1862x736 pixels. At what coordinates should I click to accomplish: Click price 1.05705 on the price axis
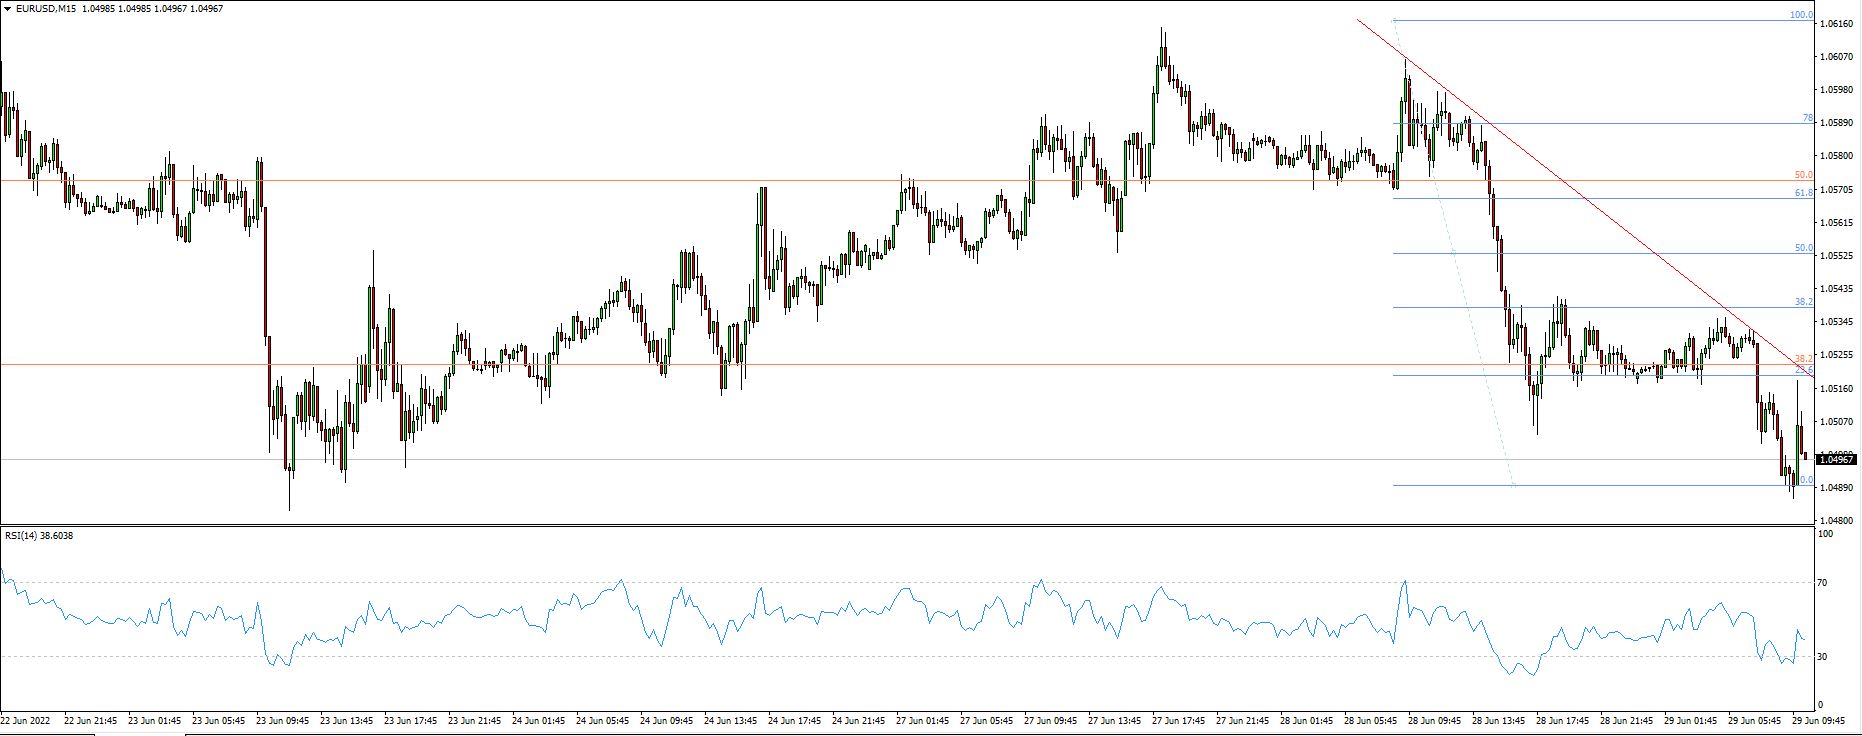[1837, 189]
